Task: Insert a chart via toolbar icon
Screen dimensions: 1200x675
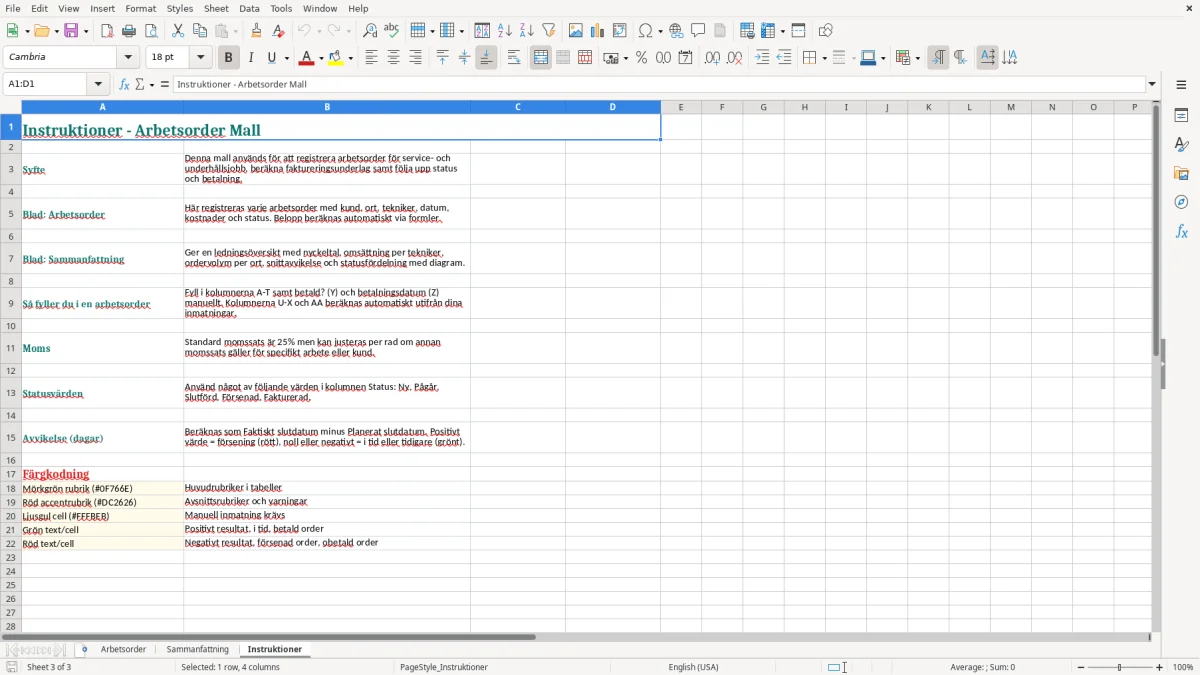Action: [598, 31]
